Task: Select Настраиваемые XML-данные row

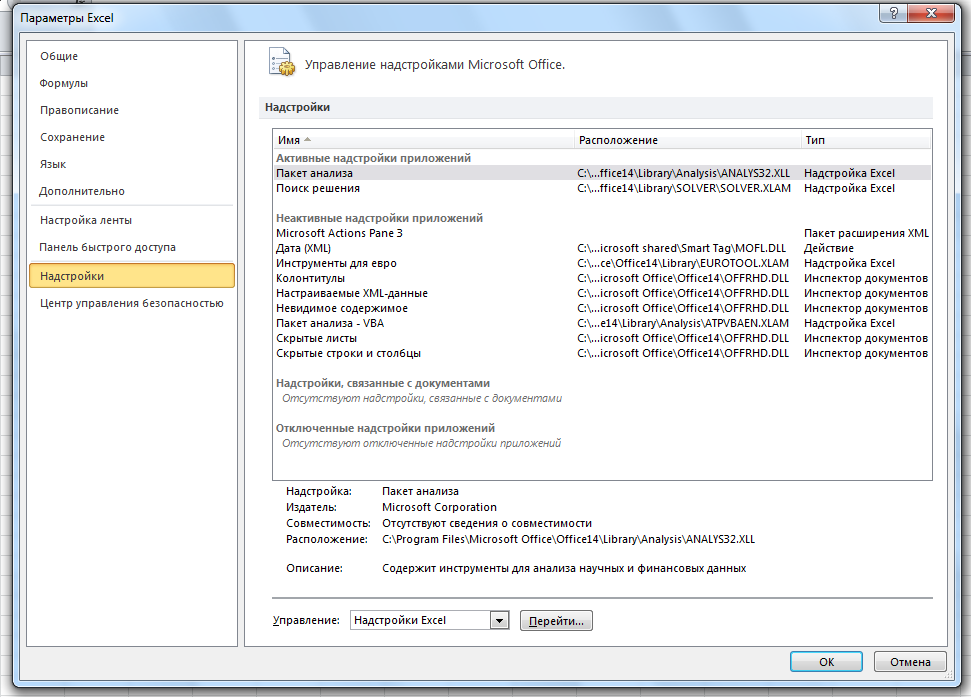Action: 602,293
